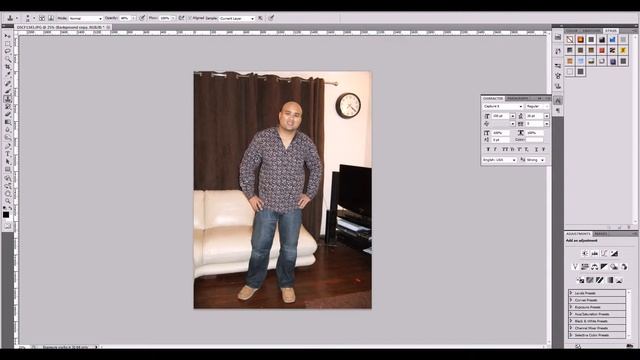Open the anti-aliasing Strong dropdown
This screenshot has height=360, width=640.
point(535,160)
